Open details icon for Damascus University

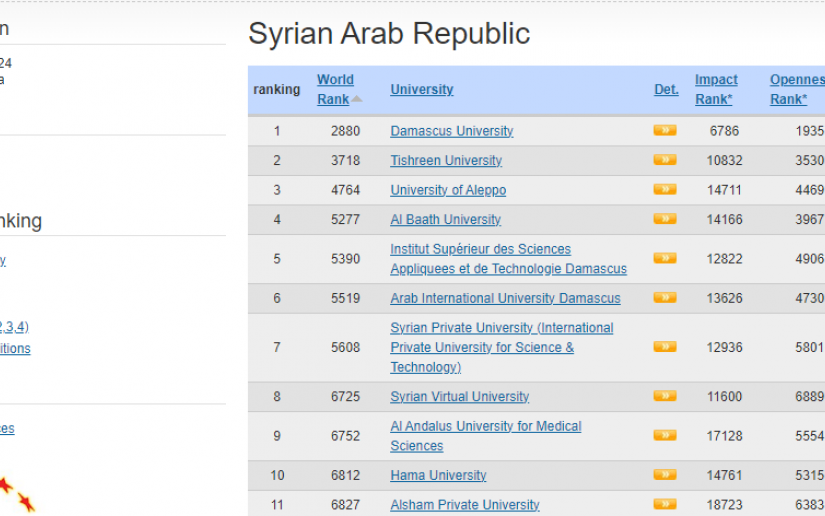[665, 130]
